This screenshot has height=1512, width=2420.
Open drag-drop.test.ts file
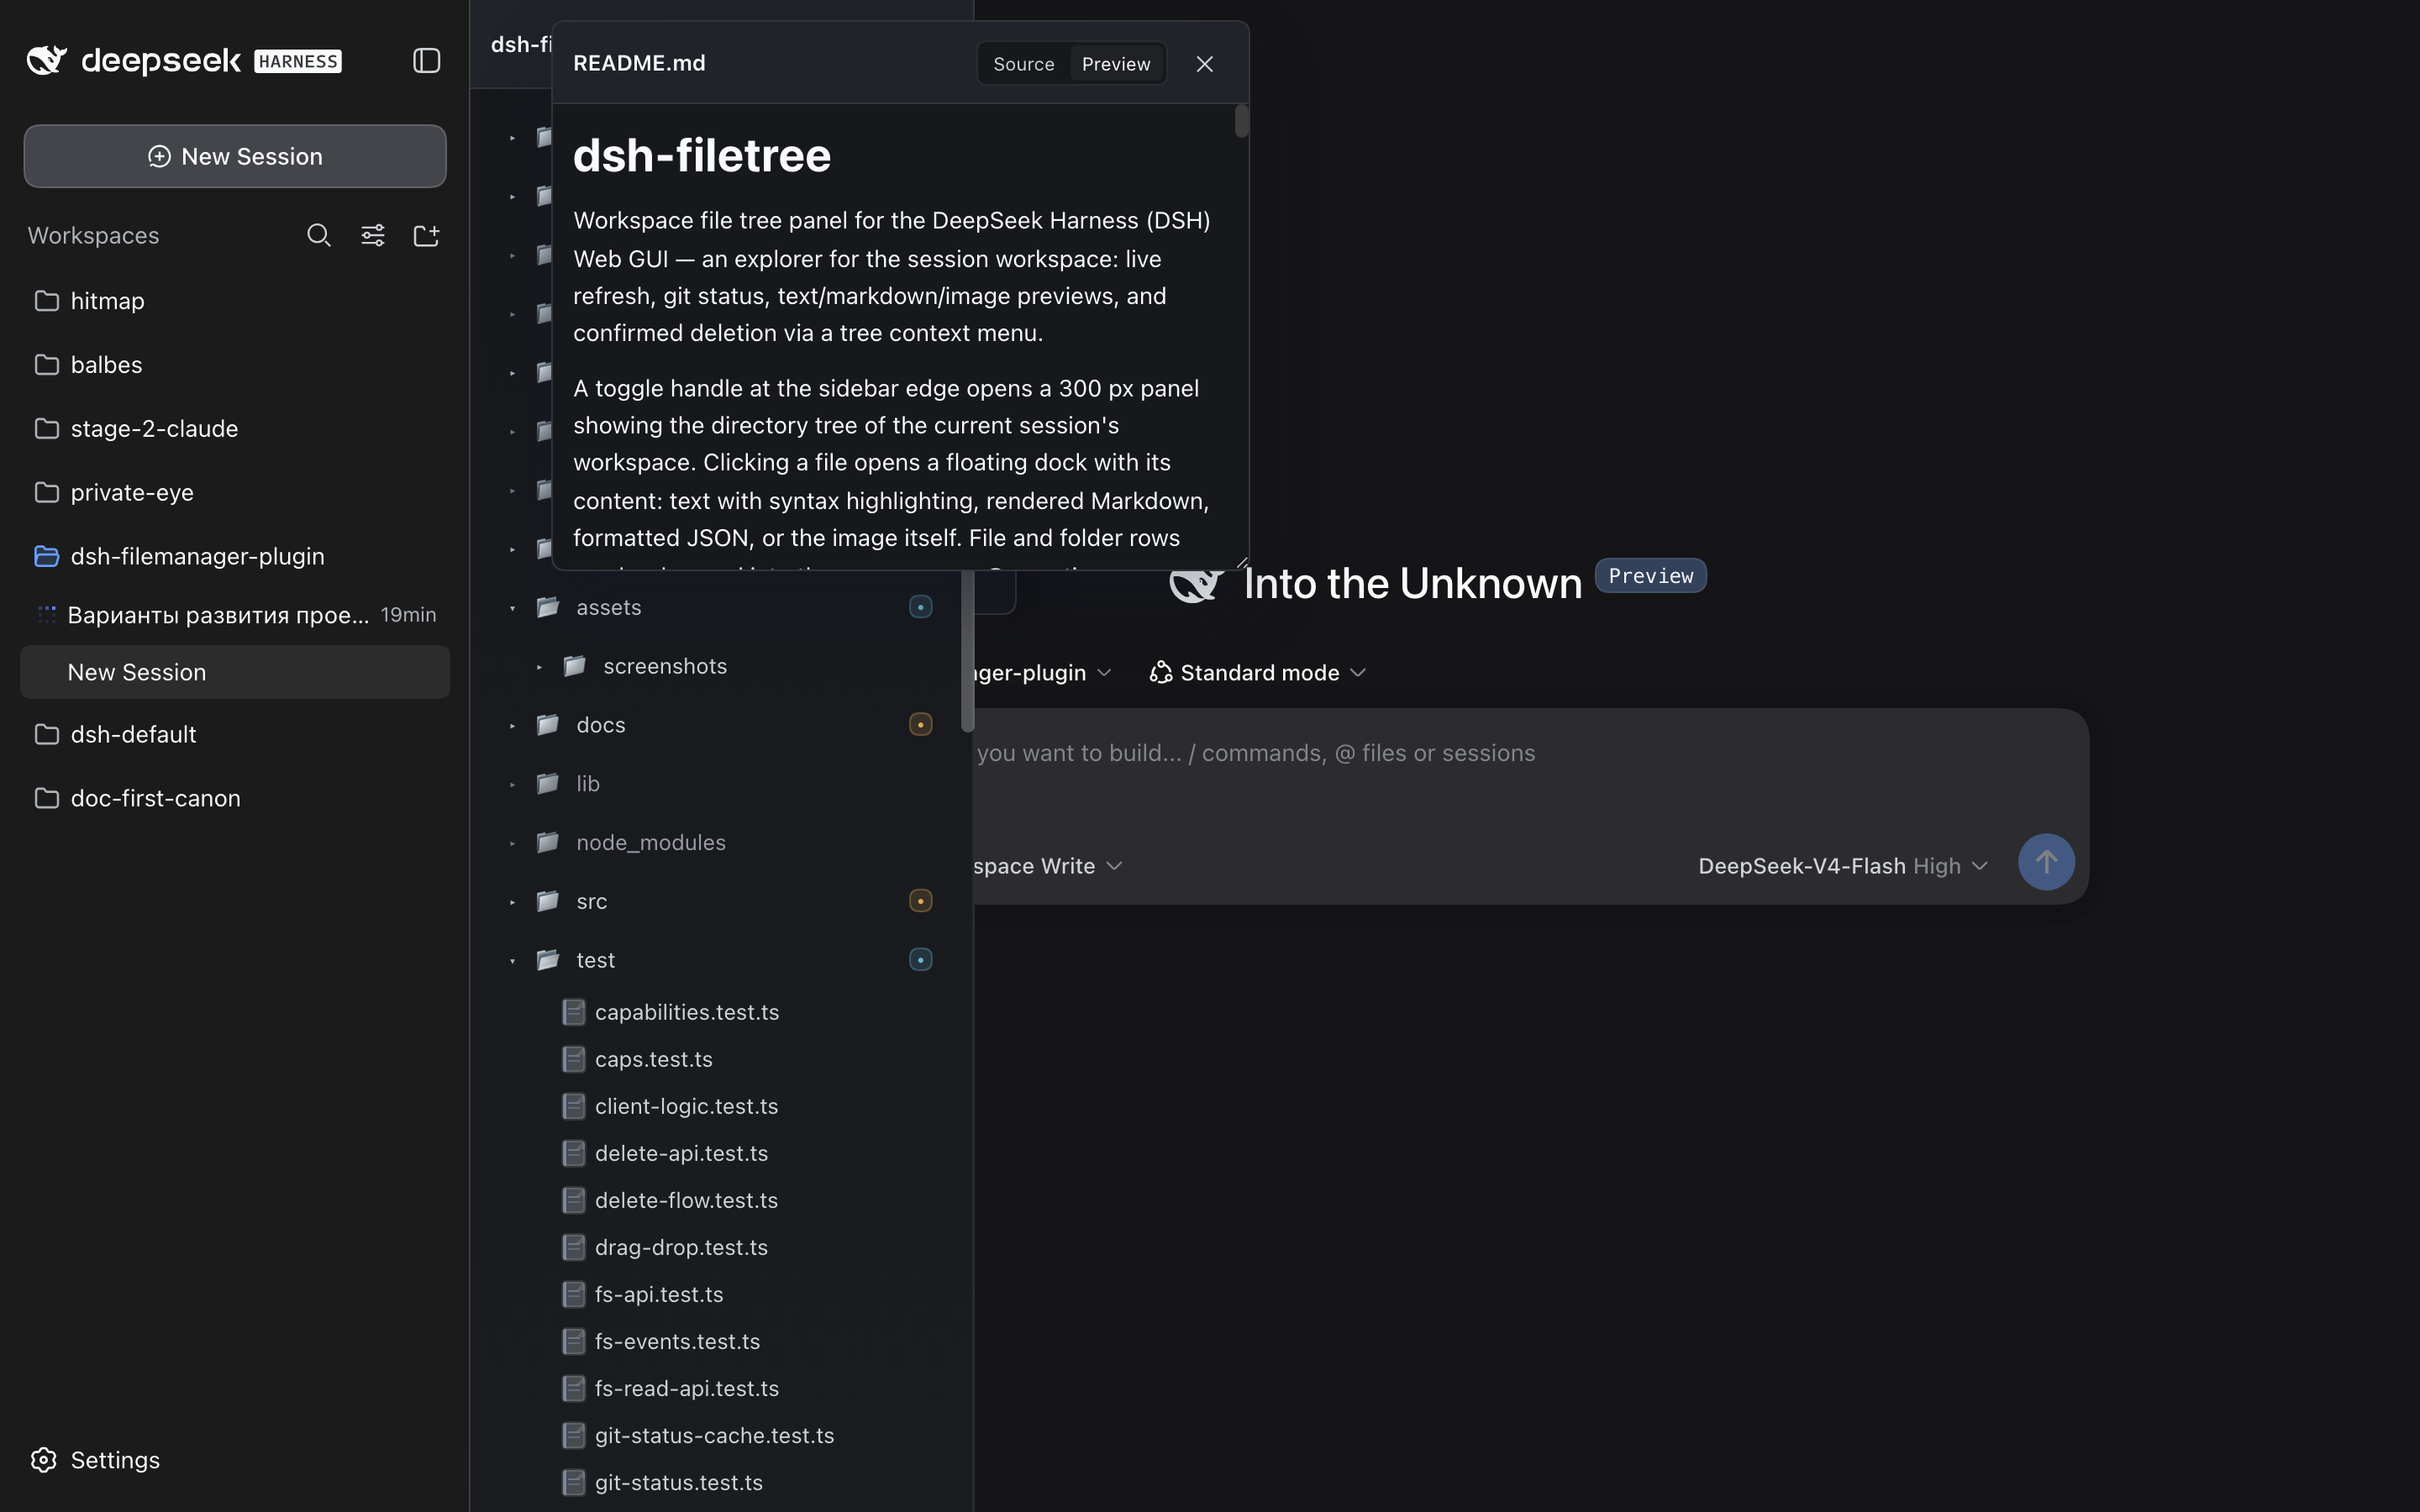(x=681, y=1247)
